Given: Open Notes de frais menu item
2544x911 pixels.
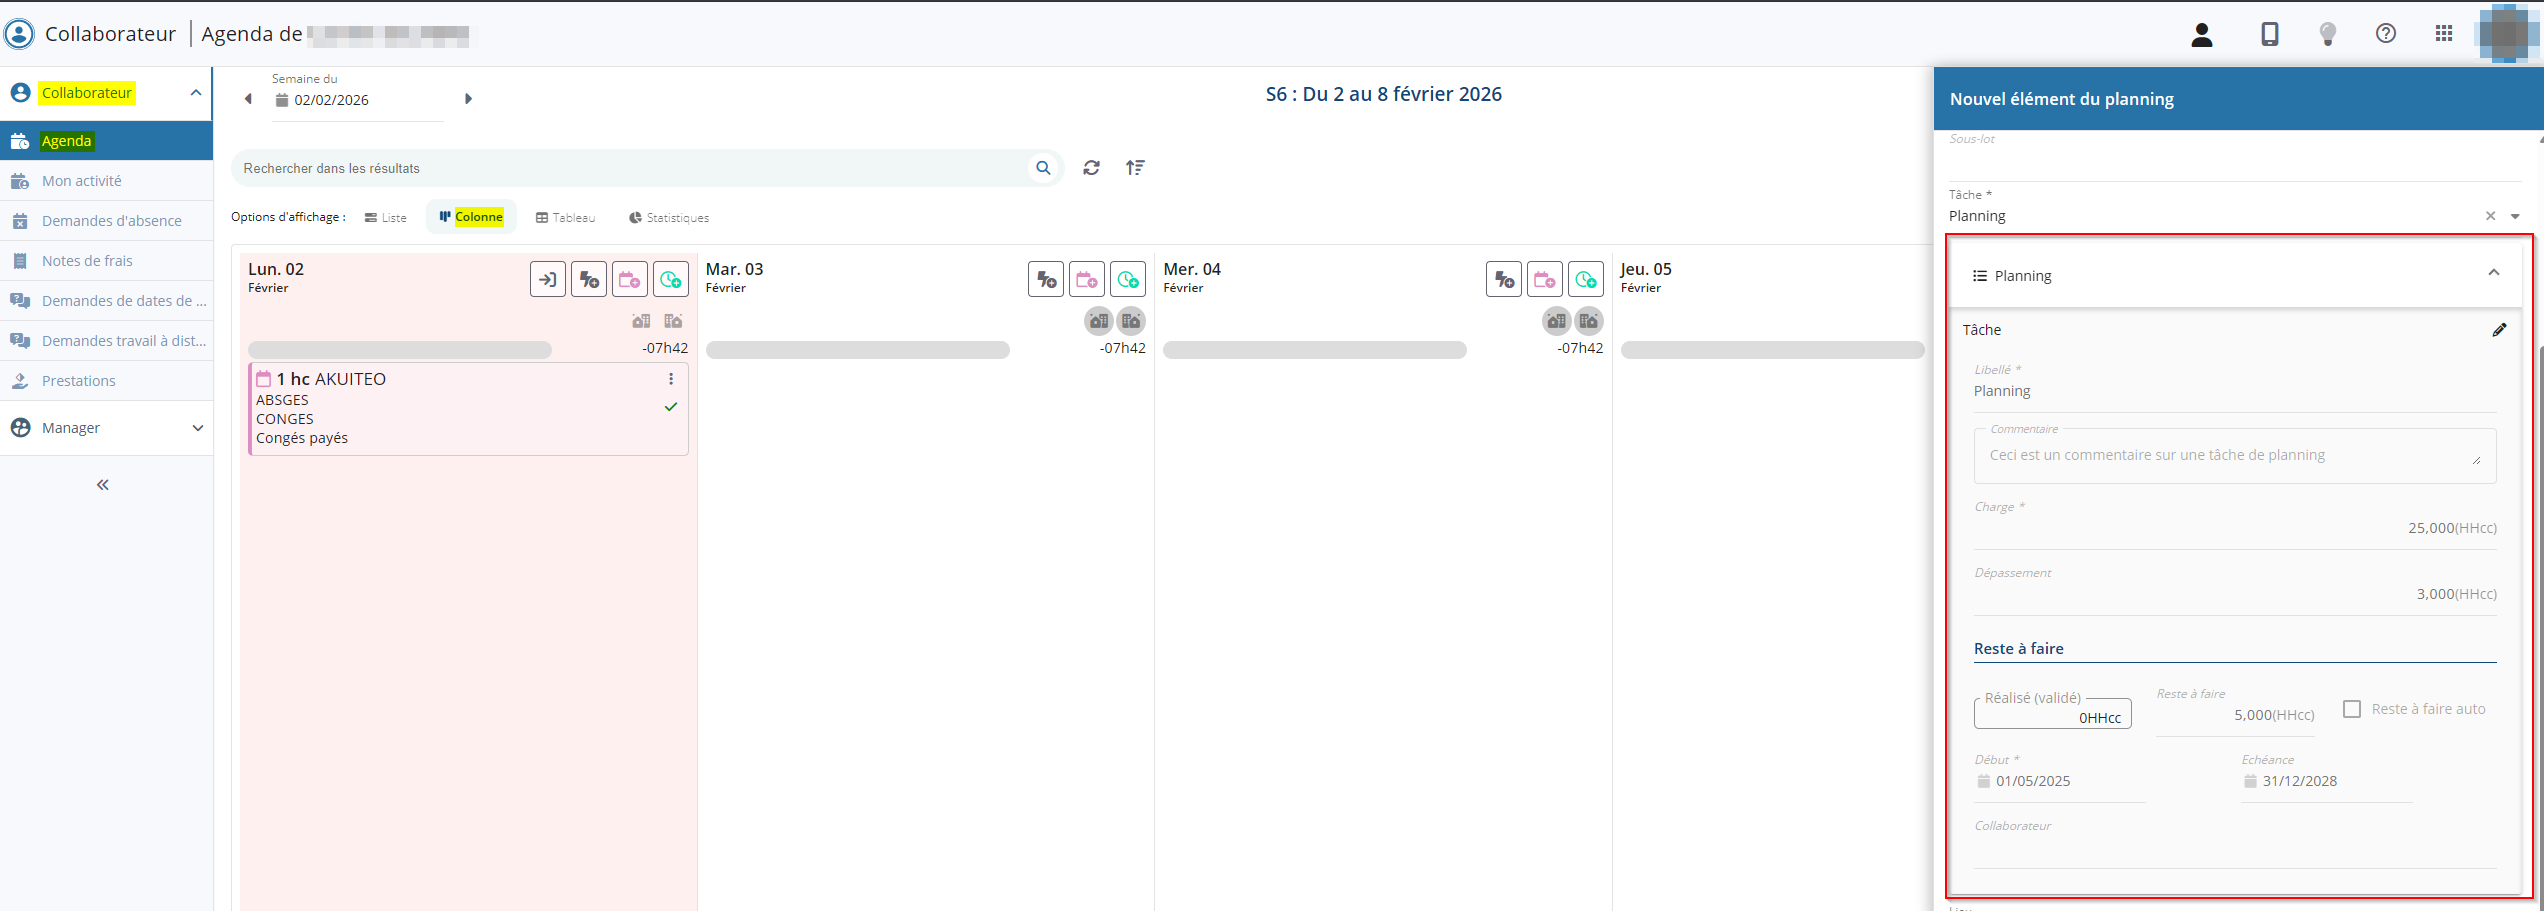Looking at the screenshot, I should 87,261.
